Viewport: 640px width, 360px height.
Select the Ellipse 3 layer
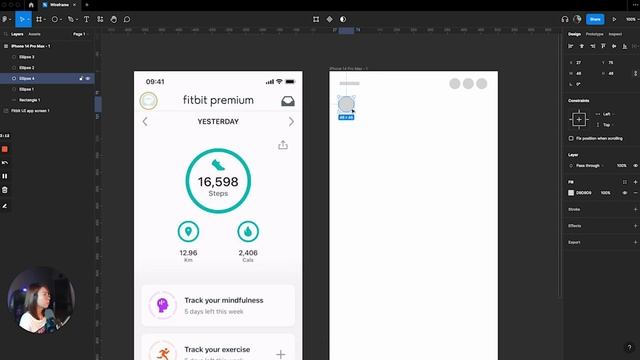[27, 57]
